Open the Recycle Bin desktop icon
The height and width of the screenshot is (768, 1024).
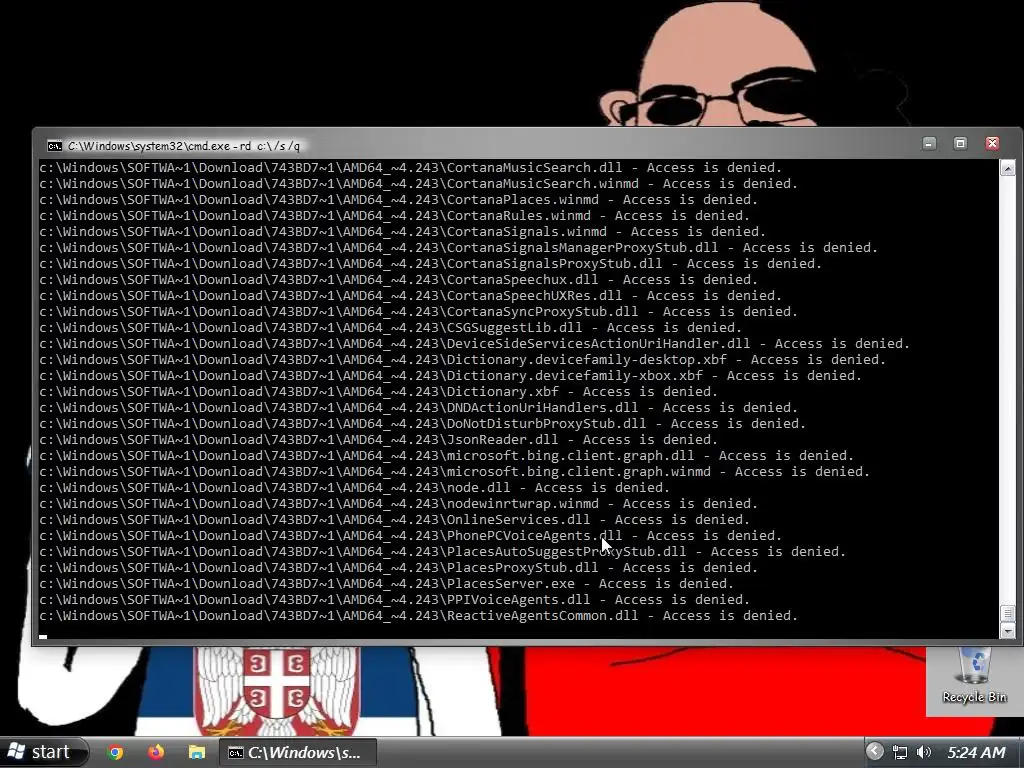pos(974,676)
